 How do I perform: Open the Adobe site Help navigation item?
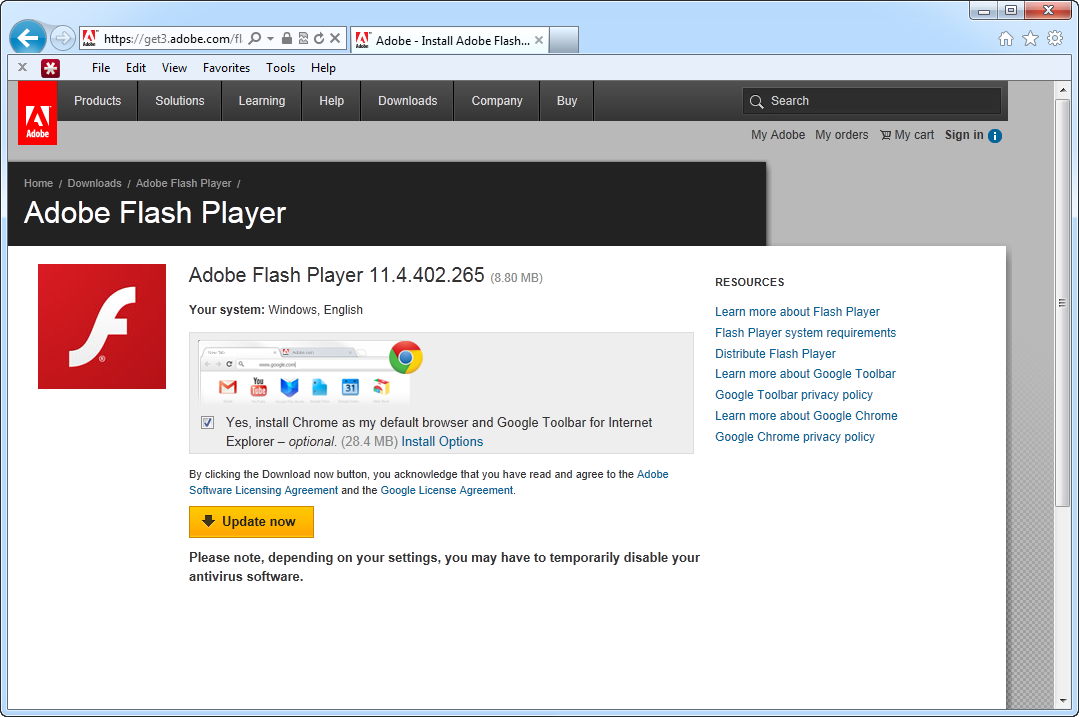[x=331, y=101]
